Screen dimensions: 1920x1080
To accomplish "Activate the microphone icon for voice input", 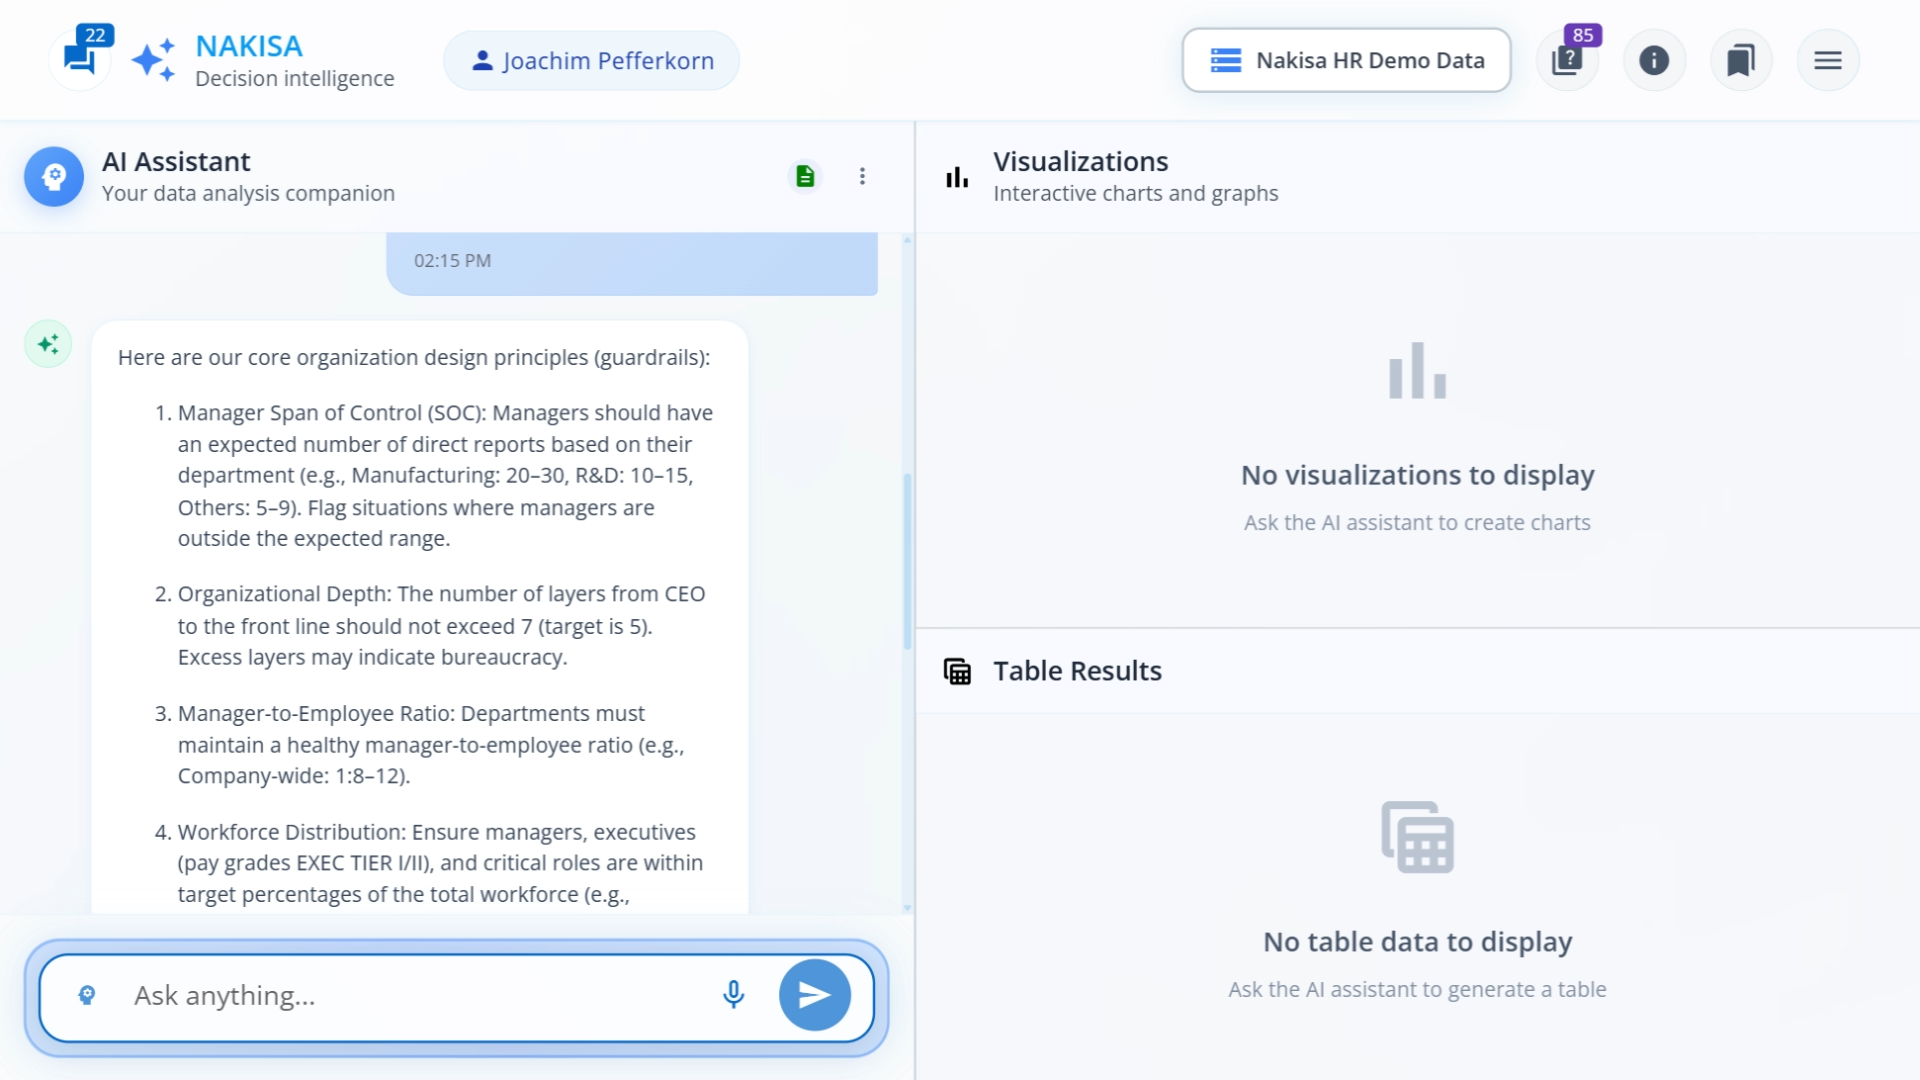I will (x=734, y=995).
